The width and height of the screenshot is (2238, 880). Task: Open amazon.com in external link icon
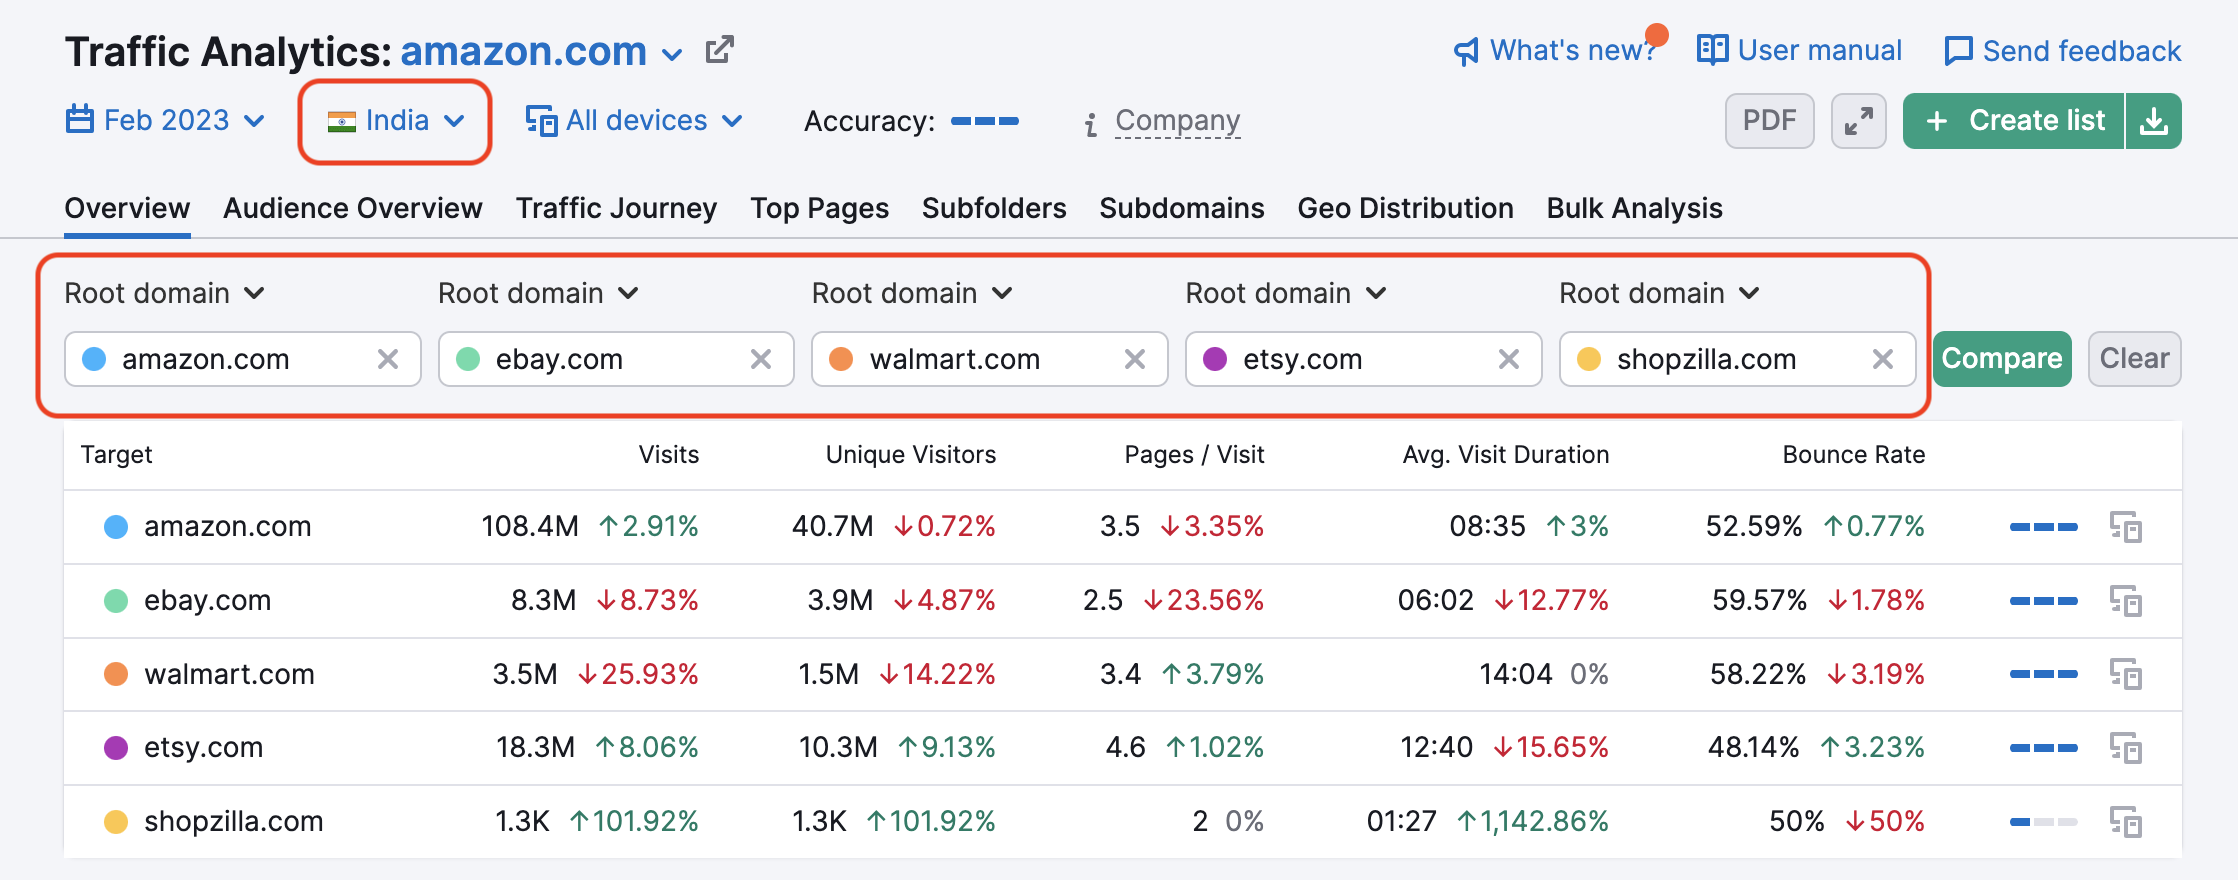(719, 50)
